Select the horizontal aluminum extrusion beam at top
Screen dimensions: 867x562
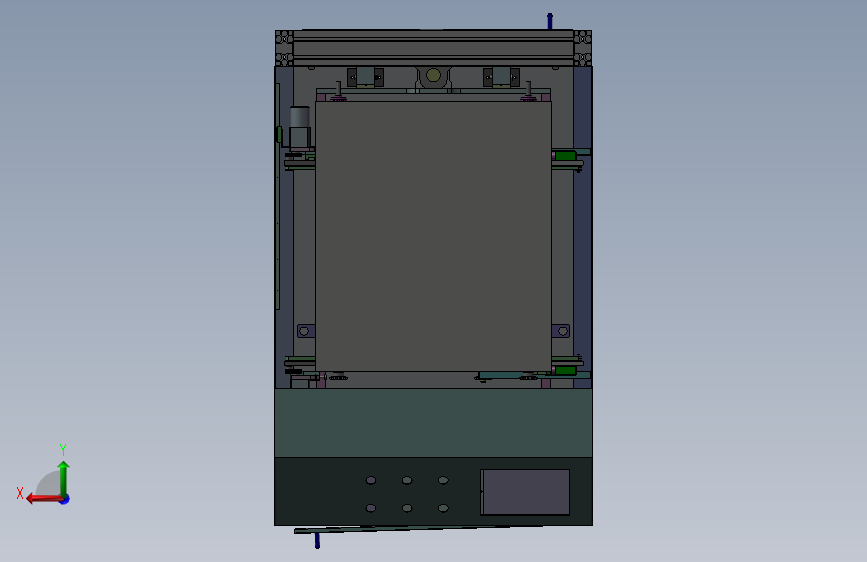tap(433, 48)
